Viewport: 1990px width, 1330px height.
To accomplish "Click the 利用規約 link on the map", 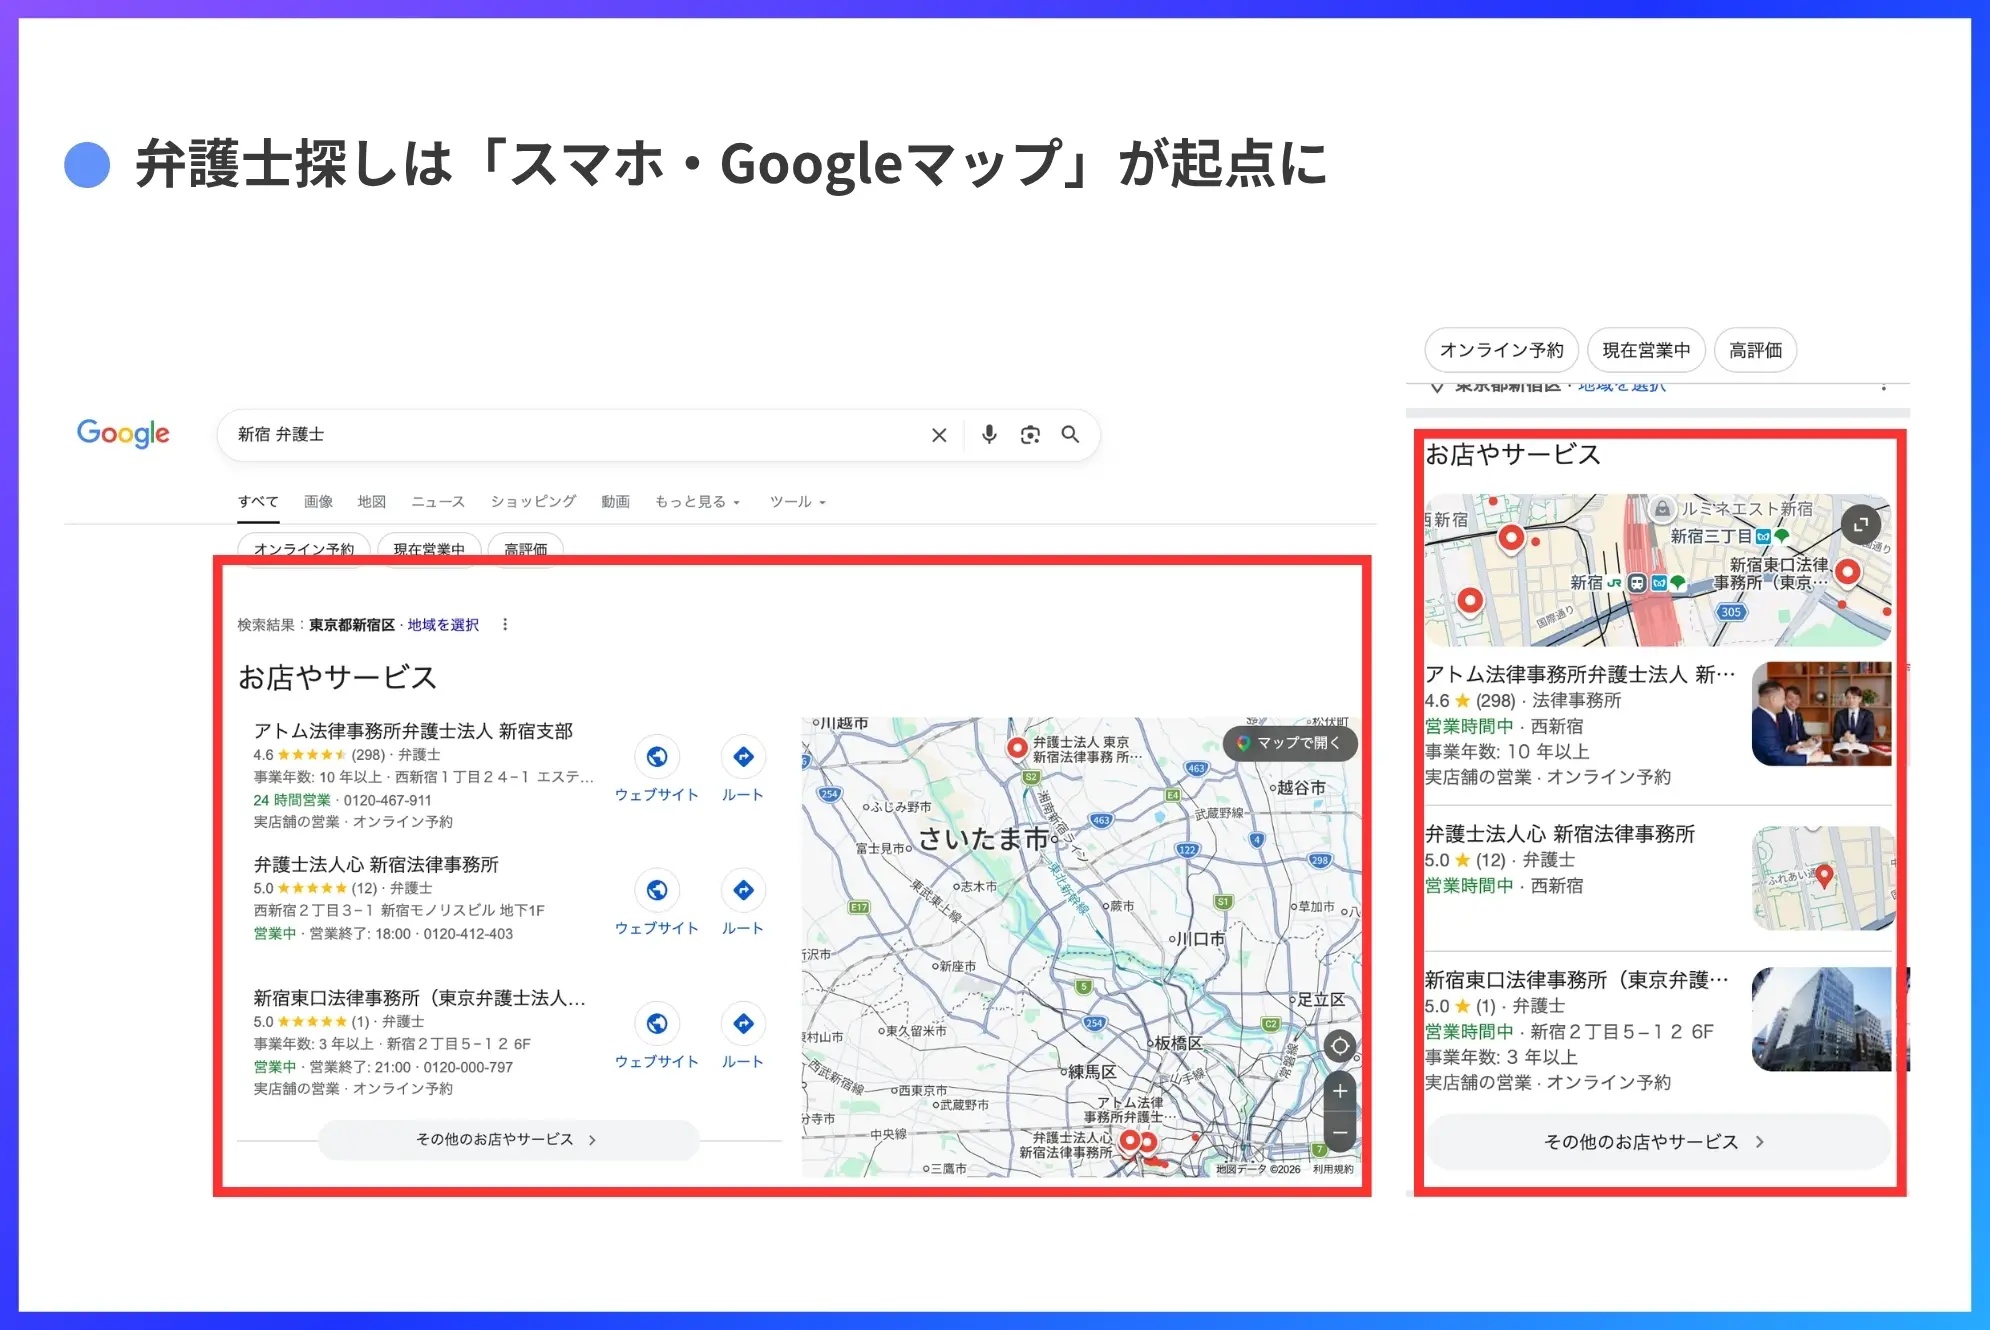I will click(x=1333, y=1169).
